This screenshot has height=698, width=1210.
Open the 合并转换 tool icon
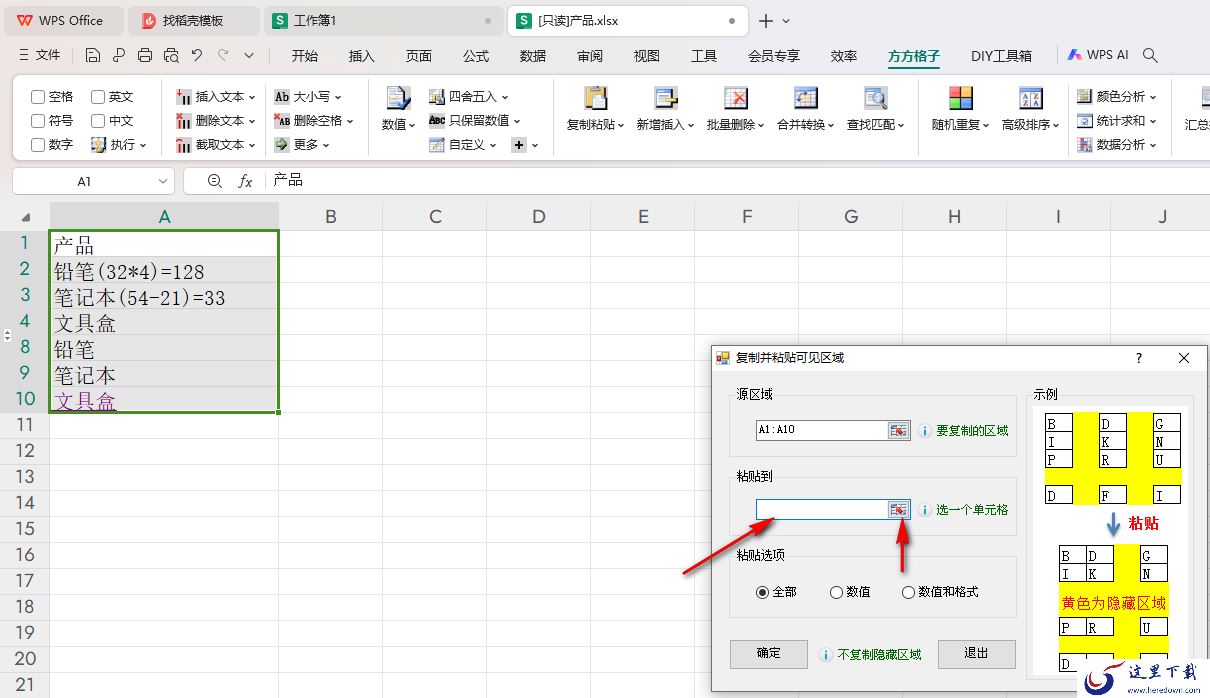click(805, 98)
